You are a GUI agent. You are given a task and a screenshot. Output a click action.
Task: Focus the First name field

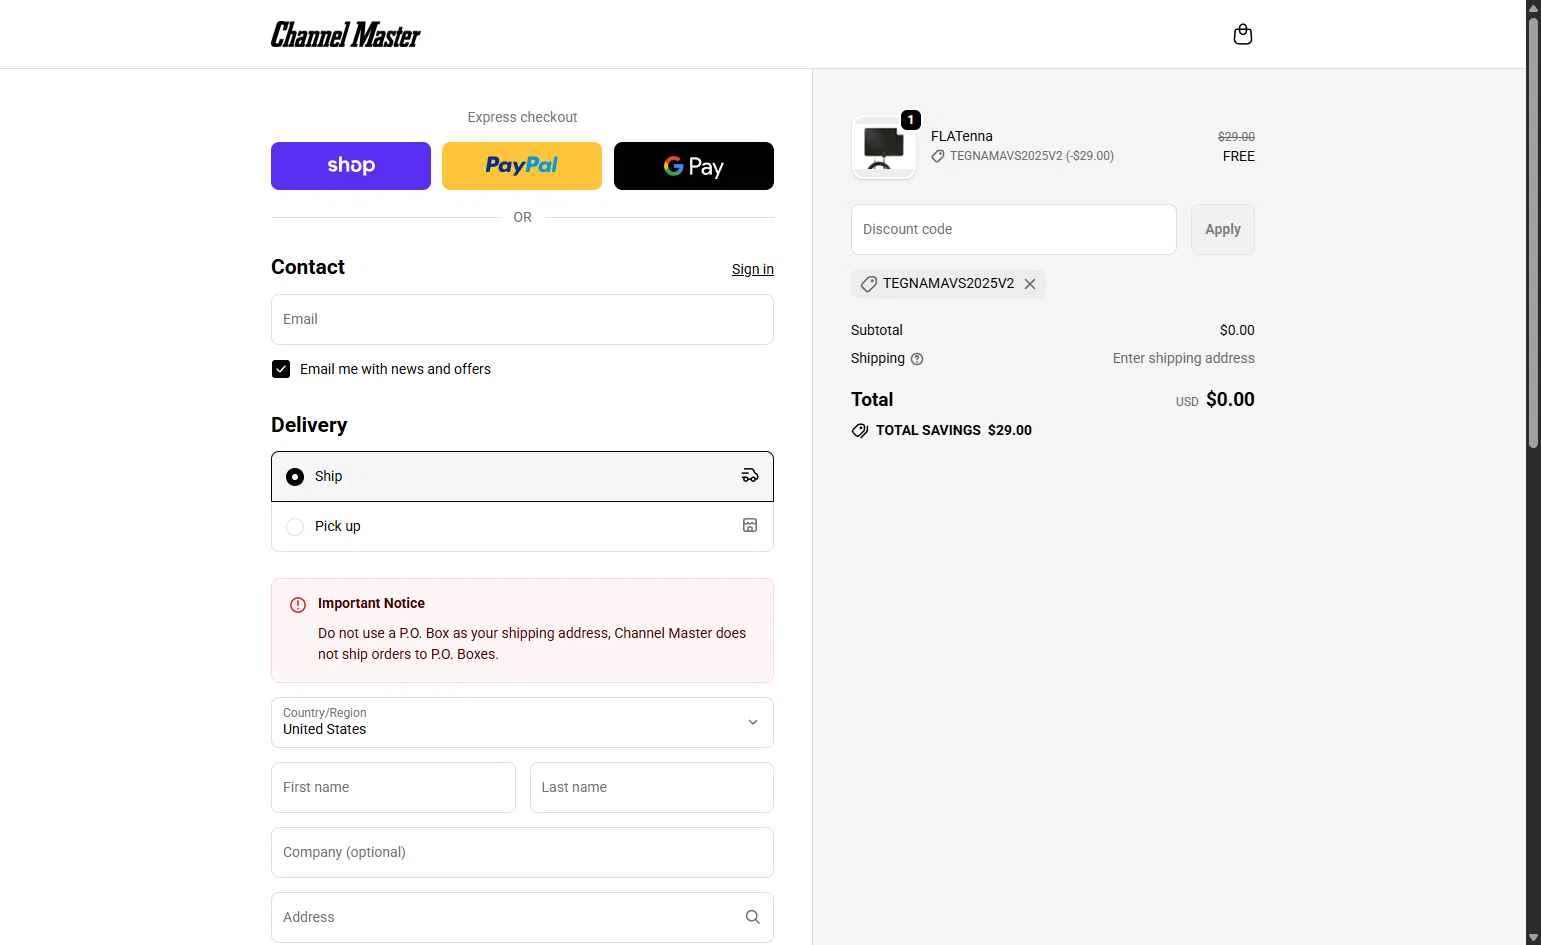[393, 787]
